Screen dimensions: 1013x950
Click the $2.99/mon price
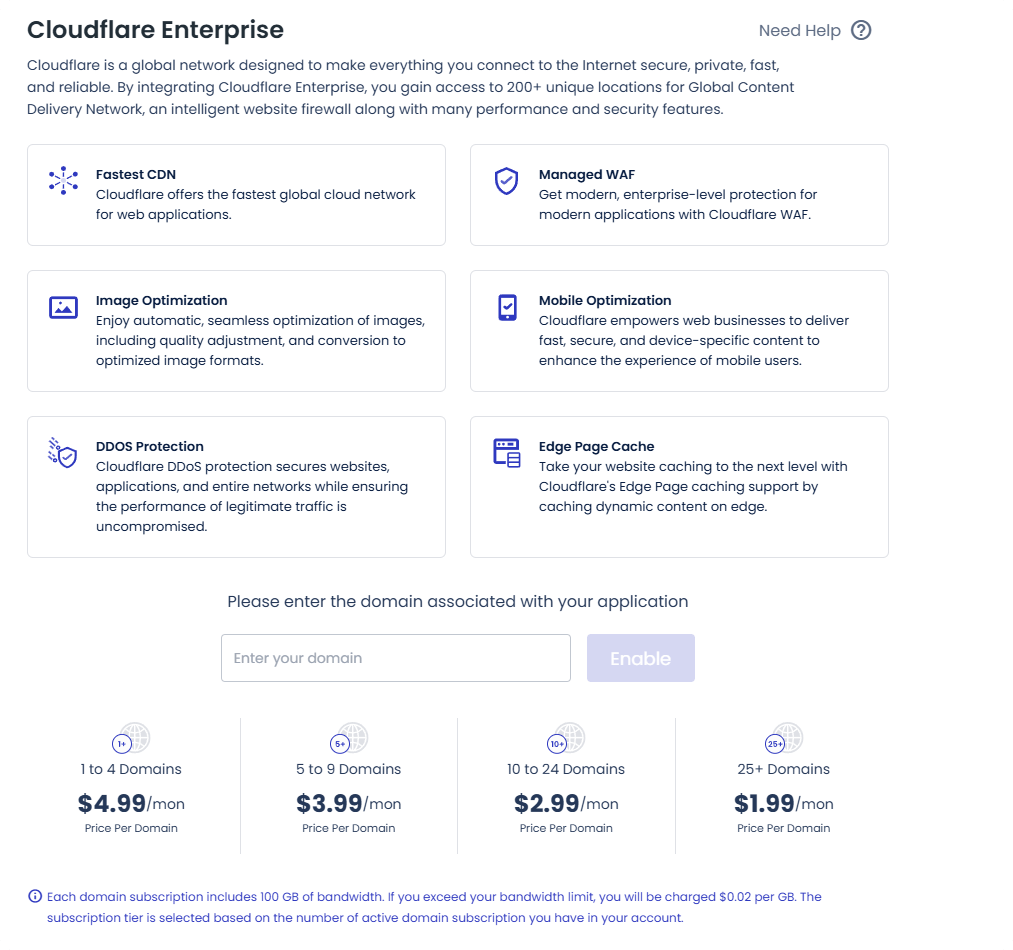[566, 803]
